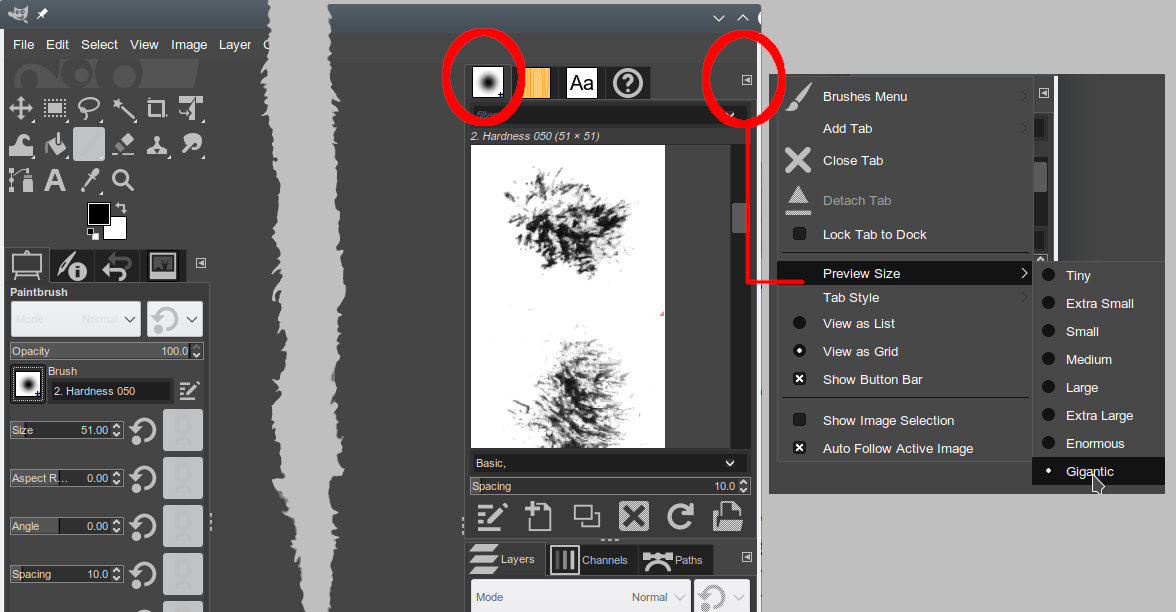Open Layers Mode Normal dropdown
This screenshot has height=612, width=1176.
tap(580, 597)
